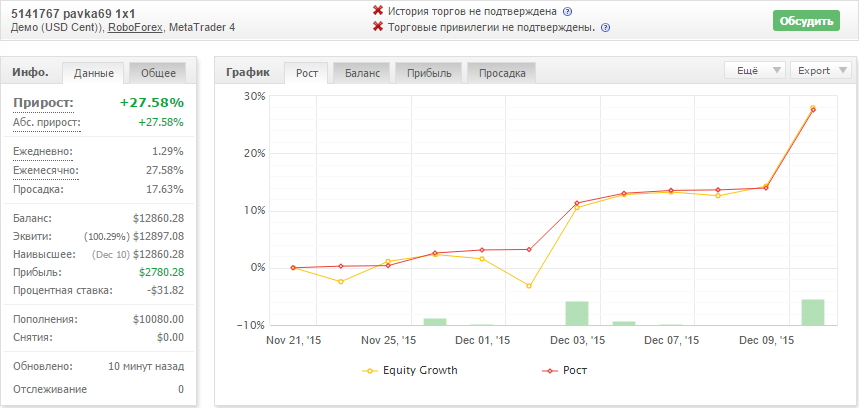Viewport: 859px width, 408px height.
Task: Click the last green bar on the chart
Action: pyautogui.click(x=813, y=312)
